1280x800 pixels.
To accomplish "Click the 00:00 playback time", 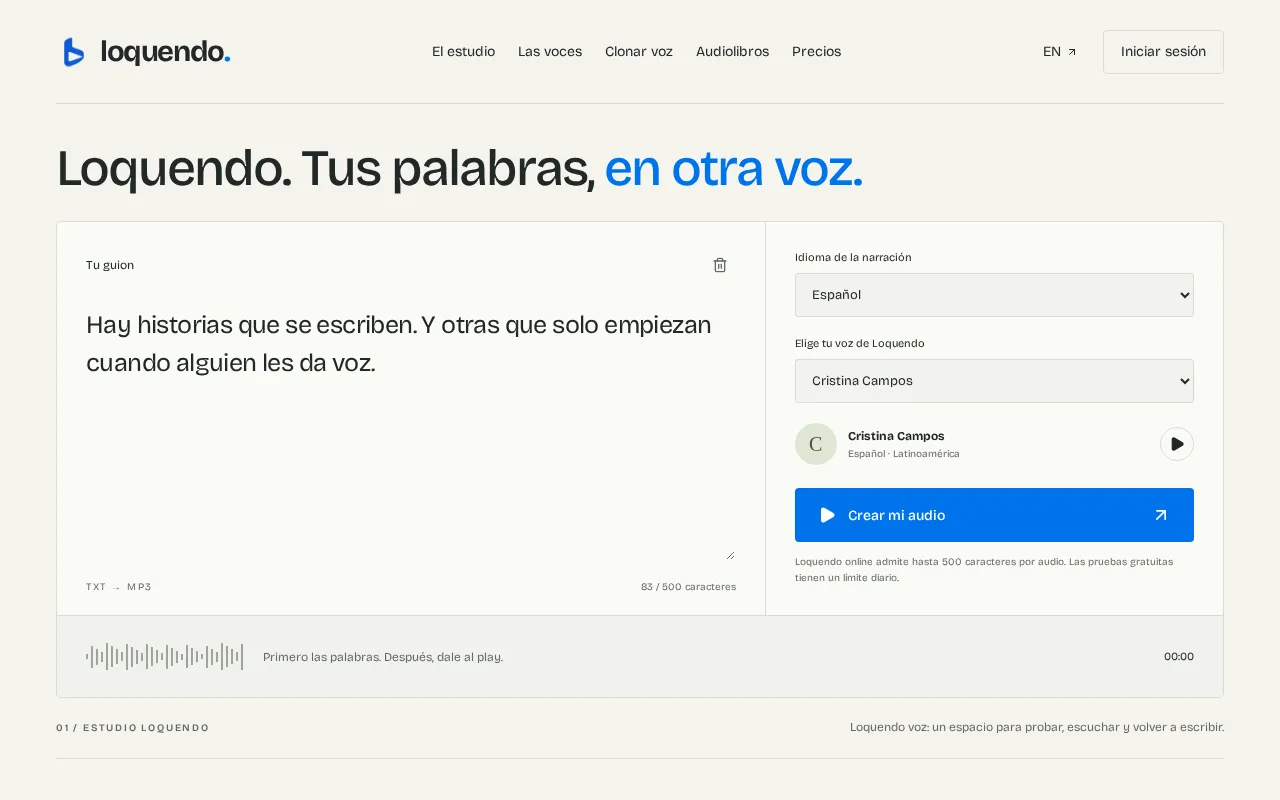I will click(x=1179, y=657).
